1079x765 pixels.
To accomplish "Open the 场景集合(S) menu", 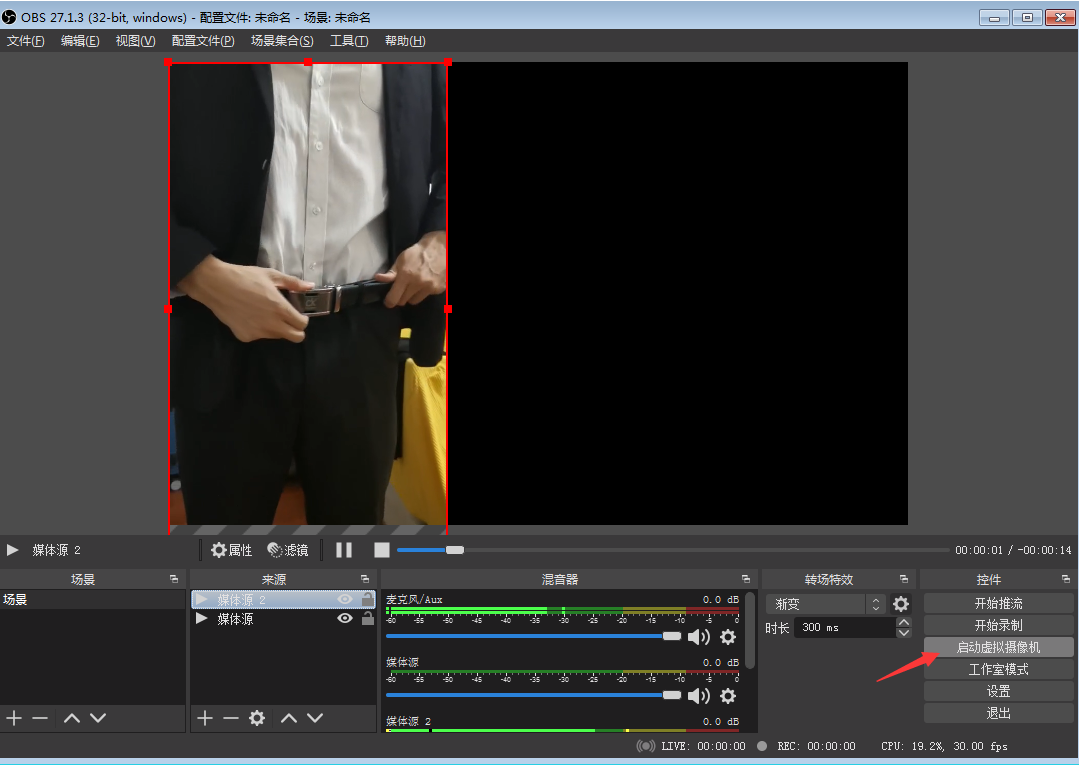I will coord(282,41).
